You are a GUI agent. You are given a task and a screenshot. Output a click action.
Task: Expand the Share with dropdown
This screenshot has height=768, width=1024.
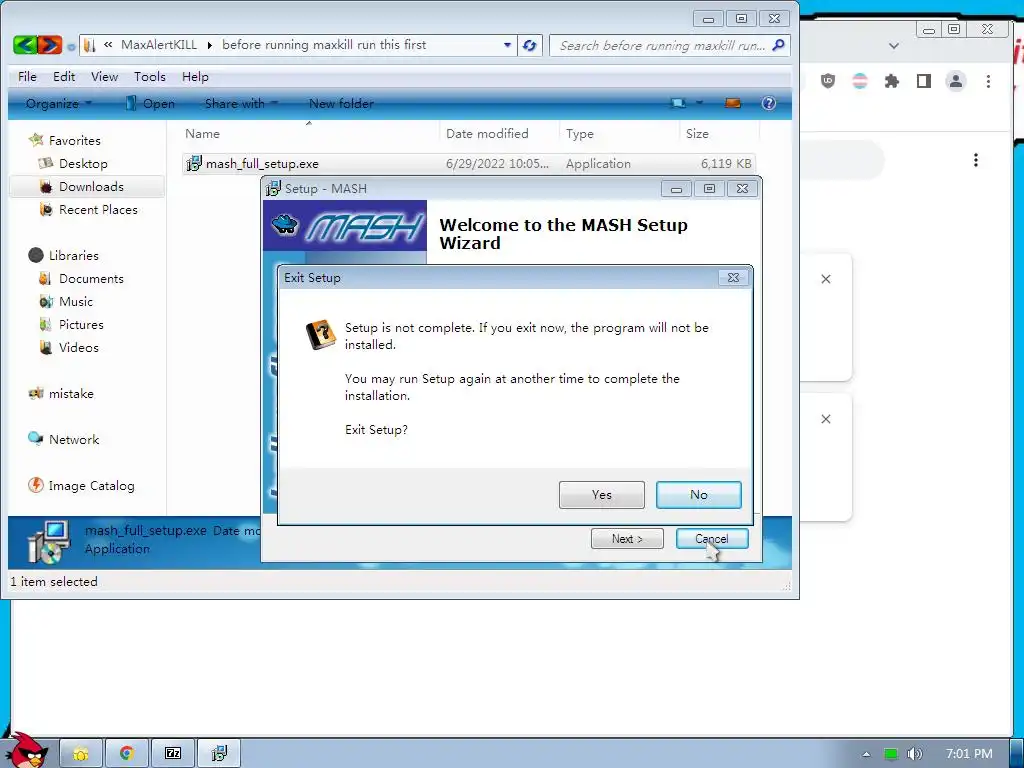[241, 103]
